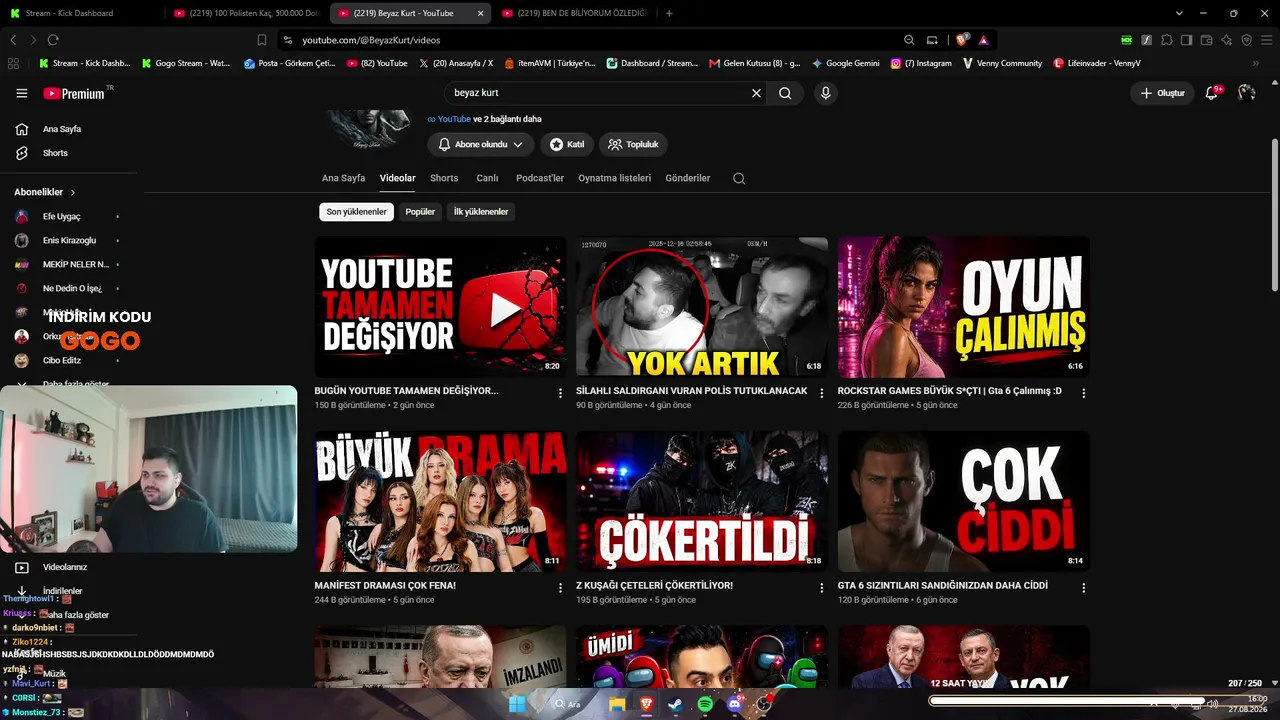1280x720 pixels.
Task: Open Enis Kirazoglu subscription channel
Action: tap(68, 240)
